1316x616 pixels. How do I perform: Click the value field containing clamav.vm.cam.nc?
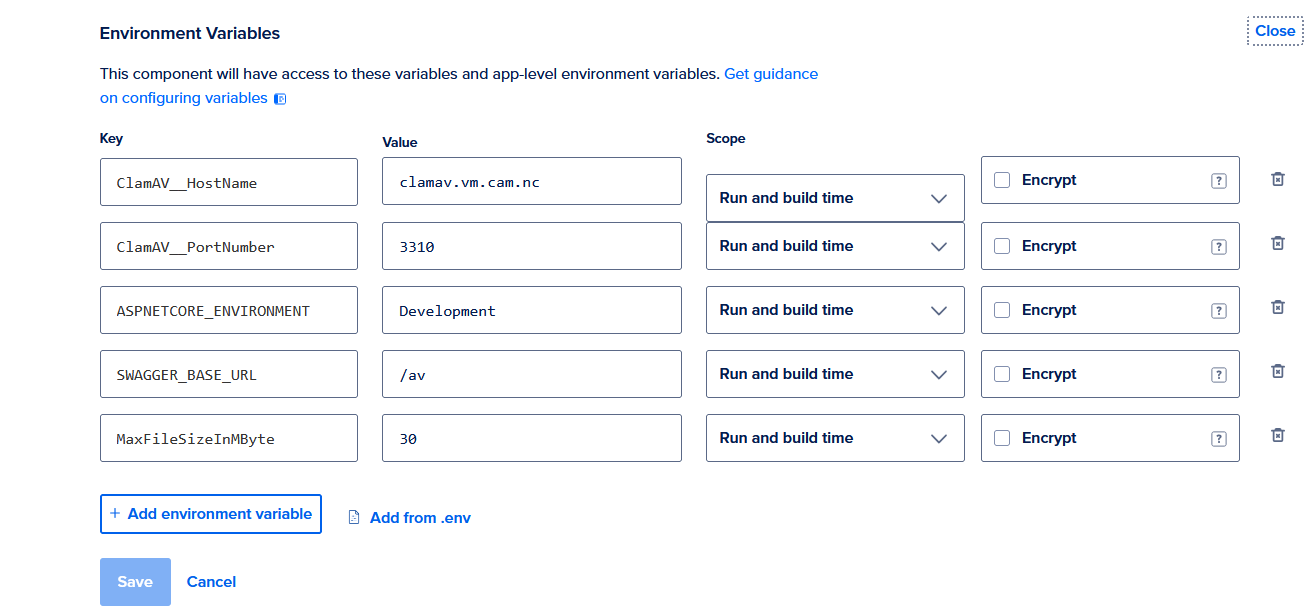(x=531, y=182)
